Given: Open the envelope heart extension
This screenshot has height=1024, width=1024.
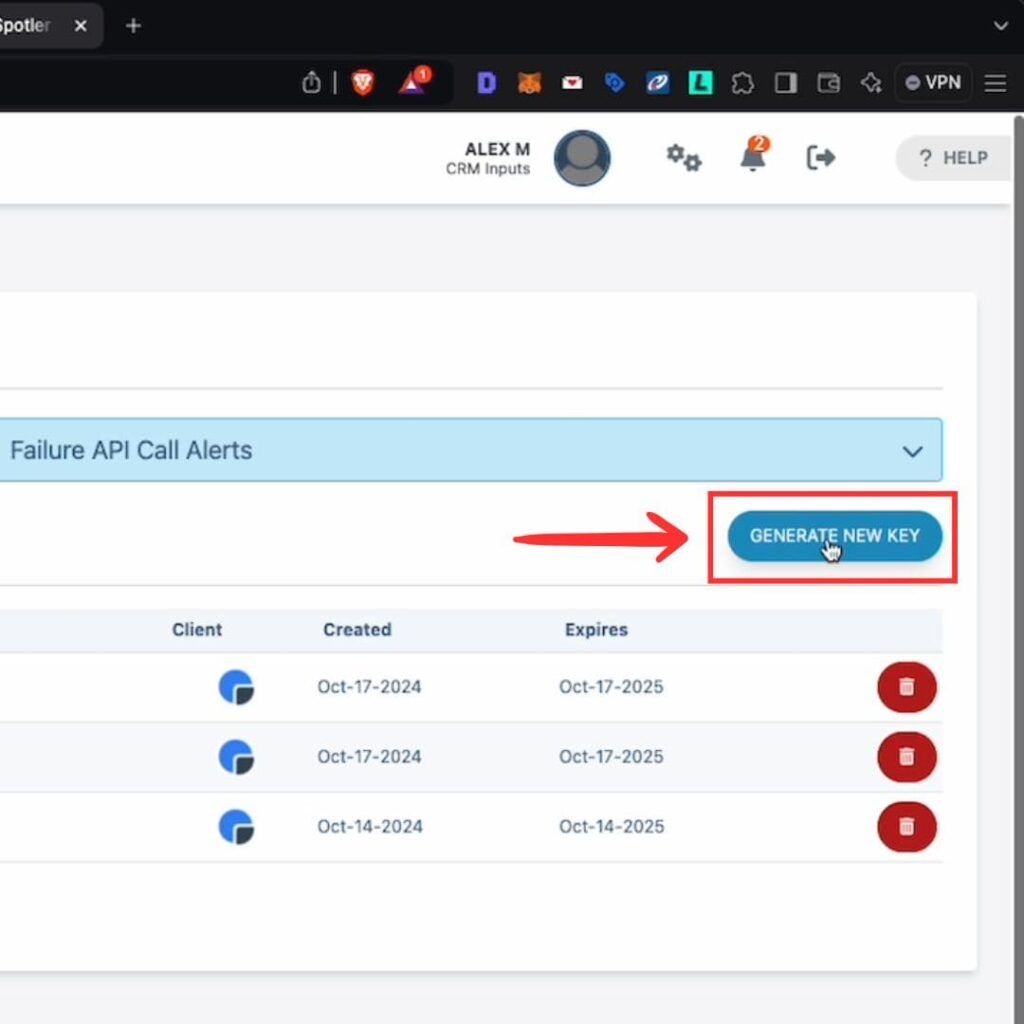Looking at the screenshot, I should [572, 83].
